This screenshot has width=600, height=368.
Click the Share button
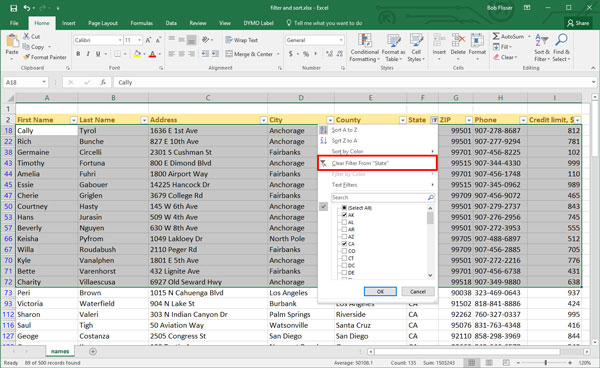578,23
